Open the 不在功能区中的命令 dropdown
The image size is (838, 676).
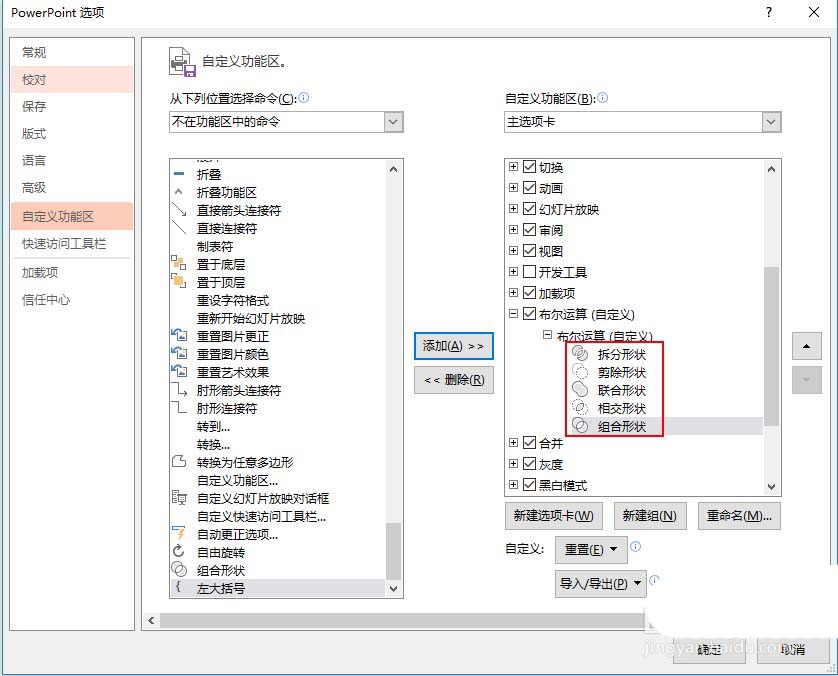click(x=393, y=120)
